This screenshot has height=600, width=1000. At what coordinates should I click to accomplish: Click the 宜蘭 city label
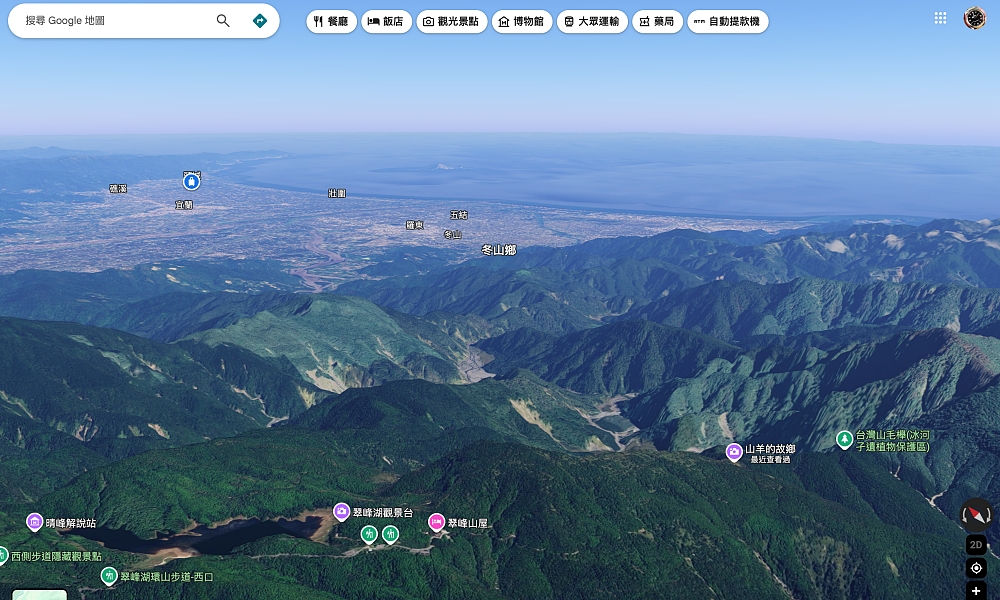coord(184,205)
